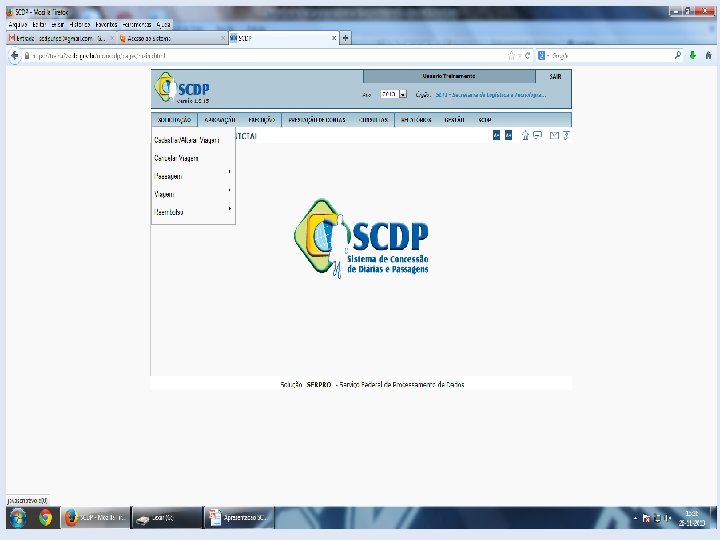Open the Arquivo menu in Firefox
This screenshot has height=540, width=720.
(18, 24)
